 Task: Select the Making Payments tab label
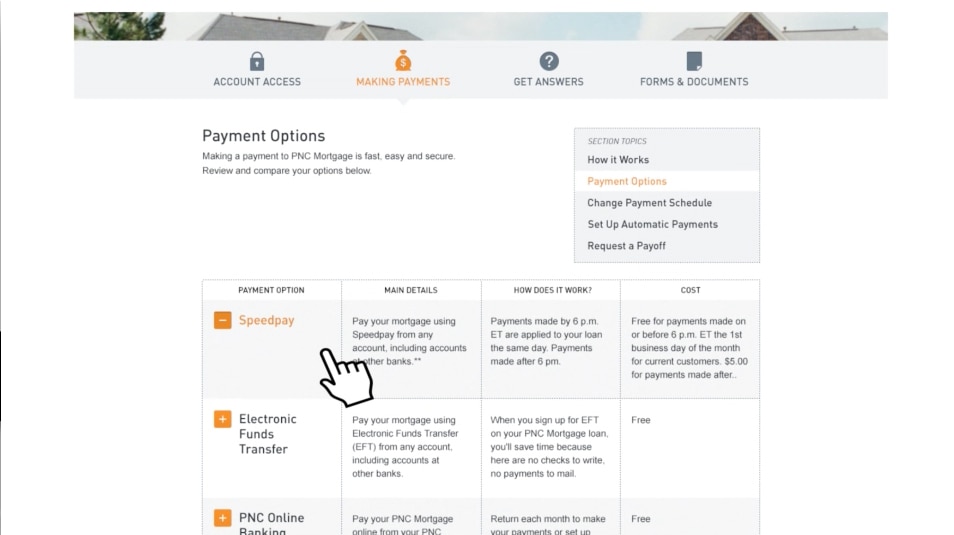click(403, 82)
